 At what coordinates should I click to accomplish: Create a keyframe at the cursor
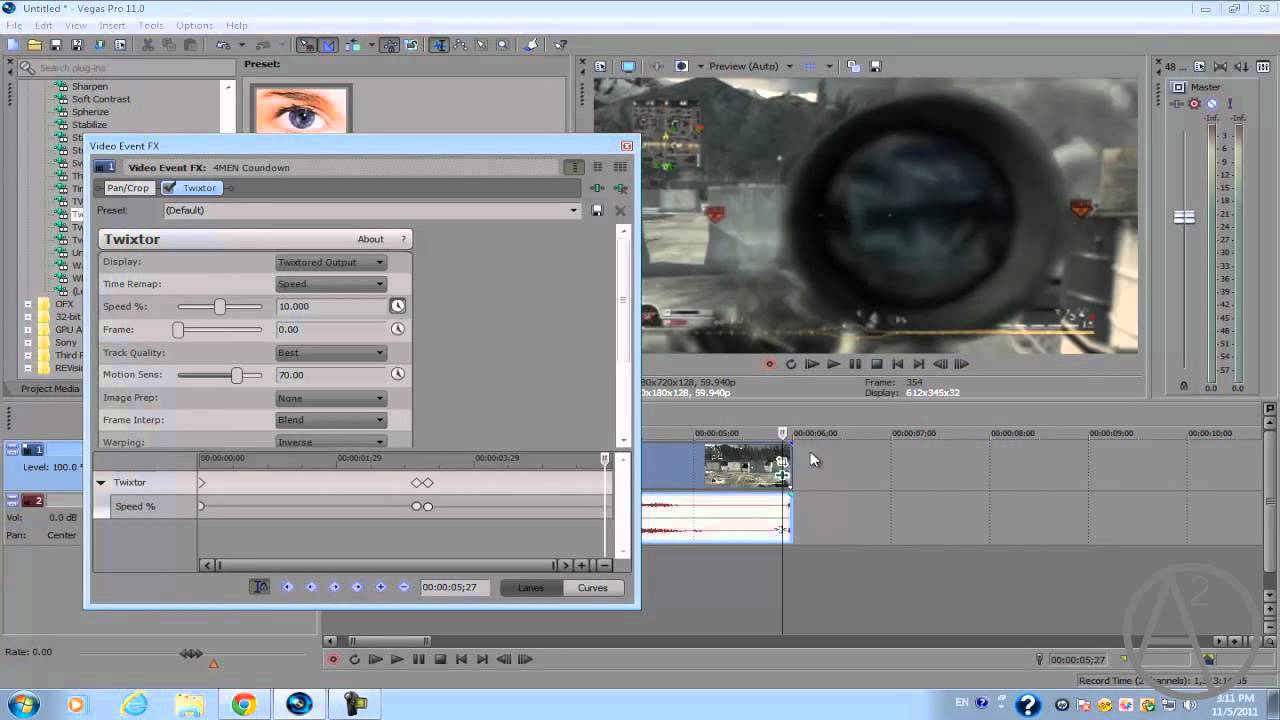click(x=380, y=587)
